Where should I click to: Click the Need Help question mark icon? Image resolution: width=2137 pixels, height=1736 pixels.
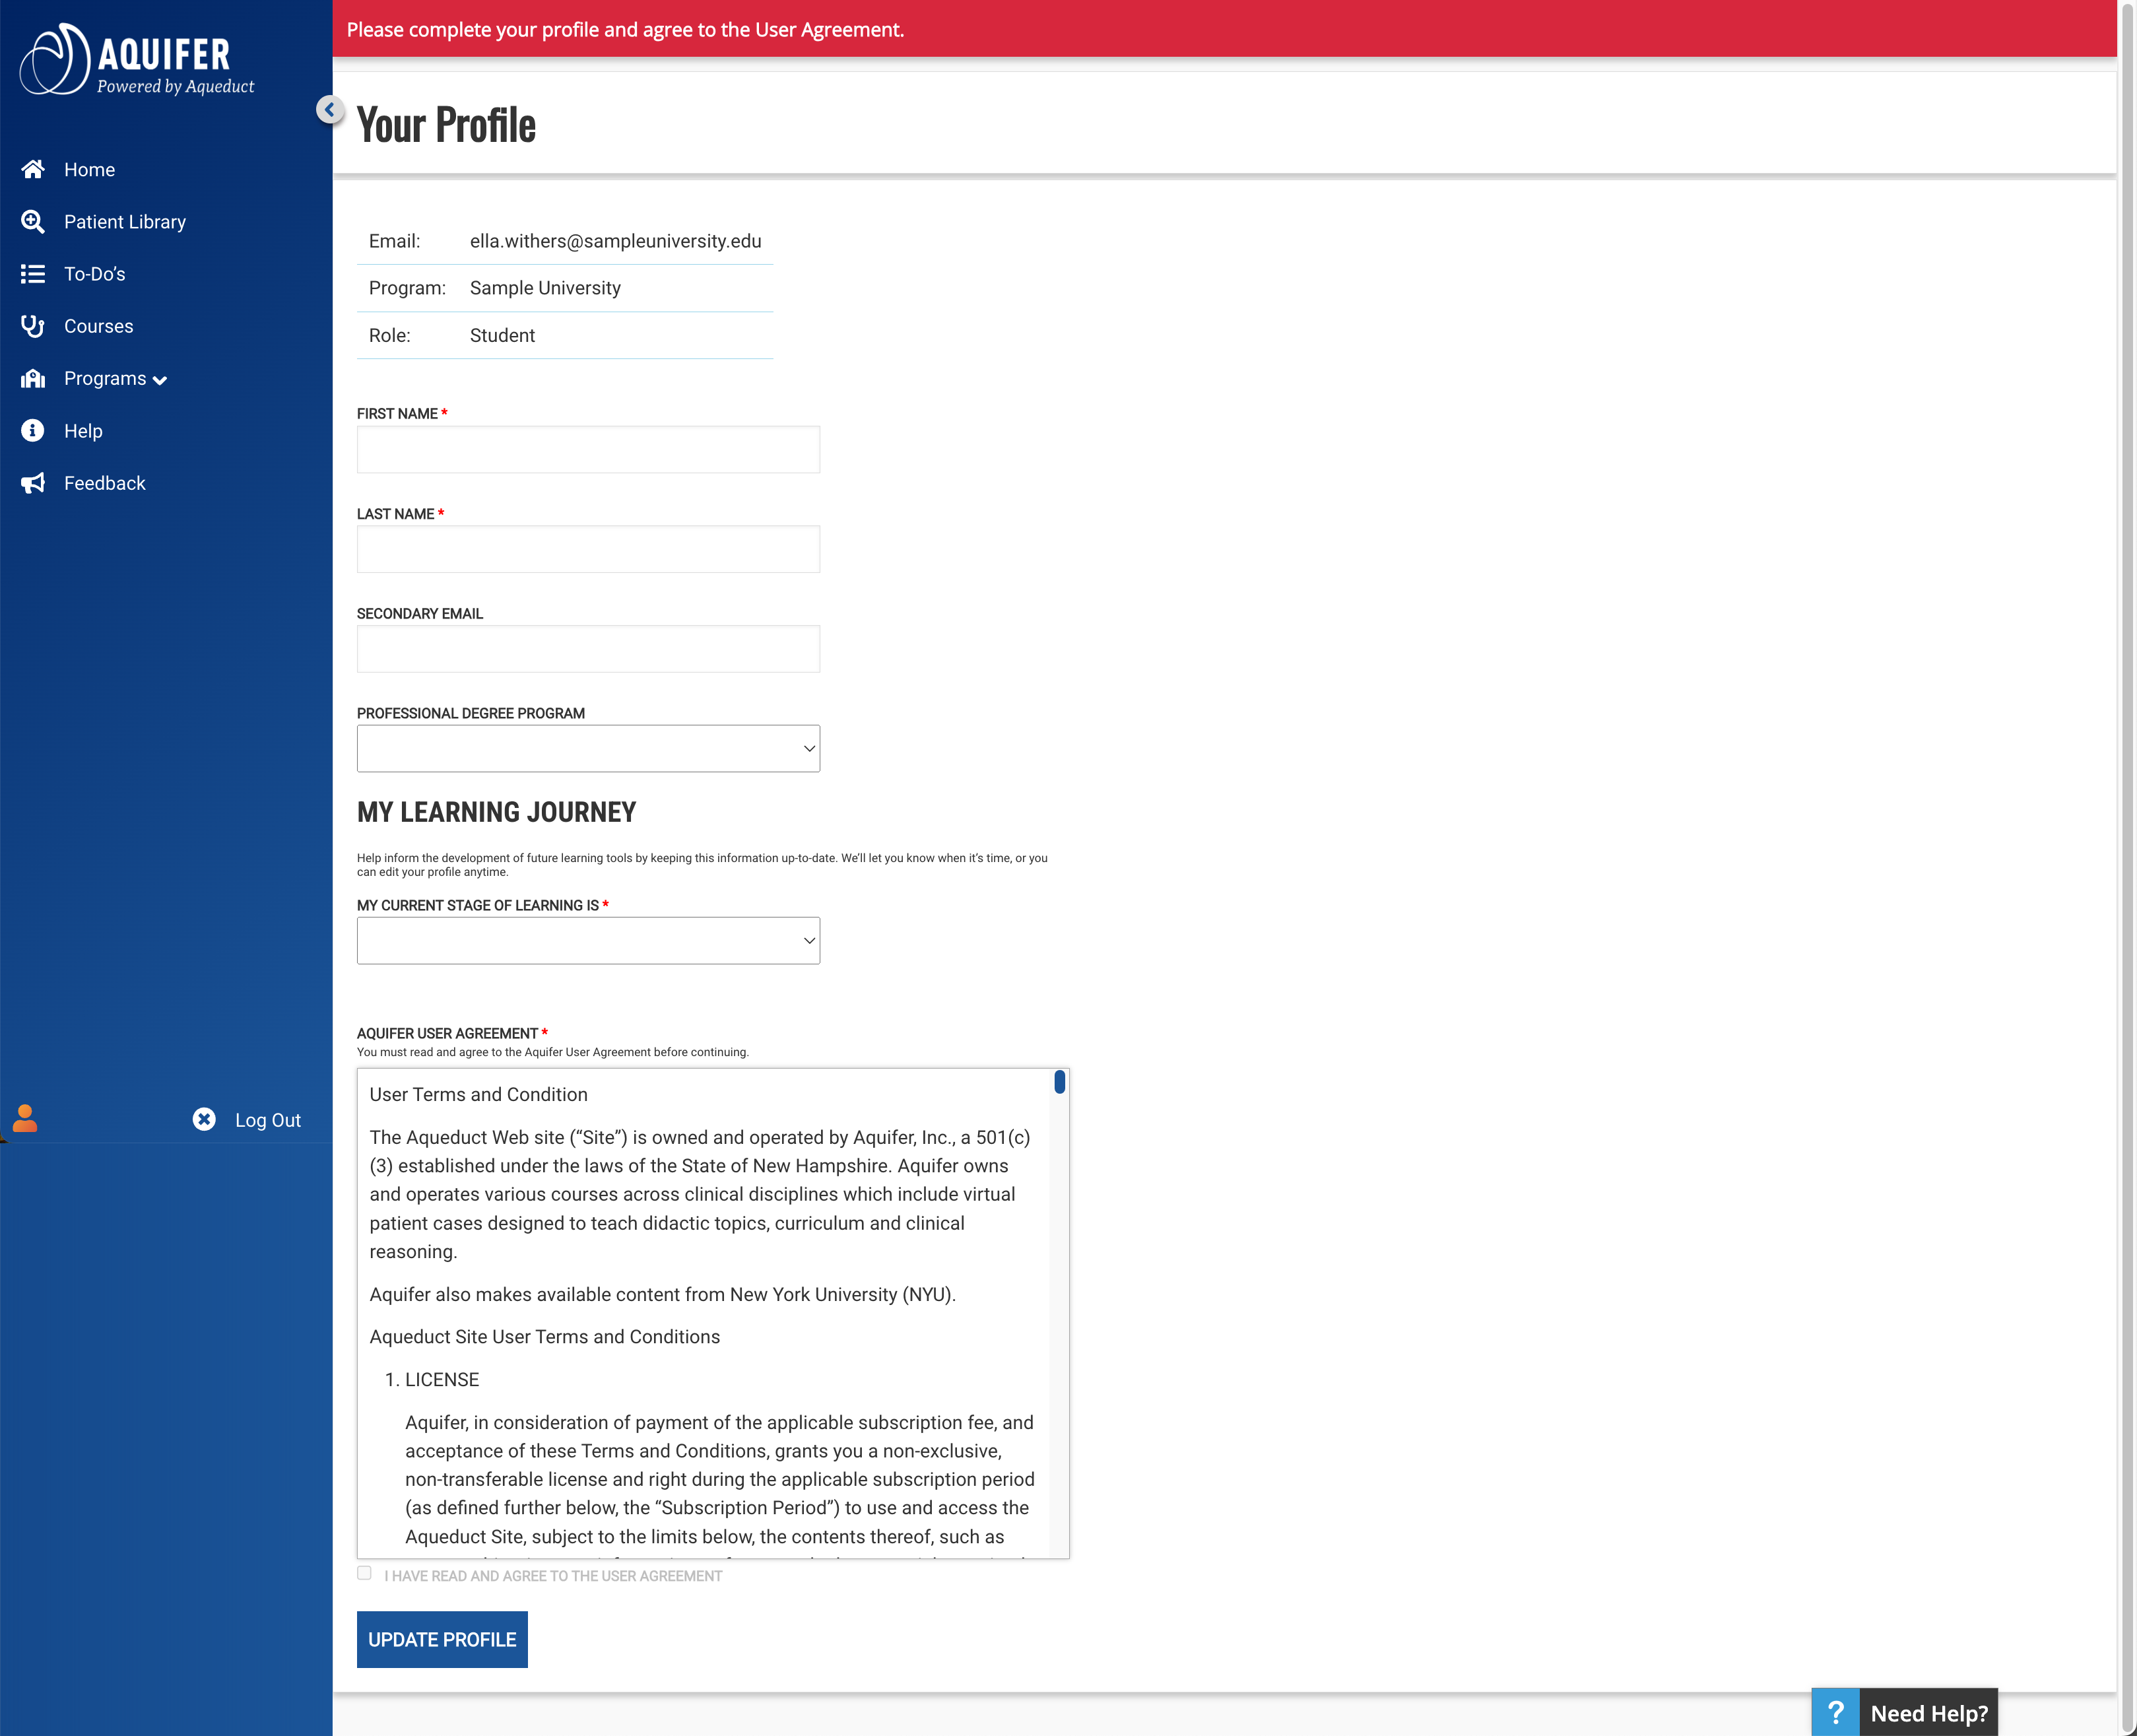1837,1712
